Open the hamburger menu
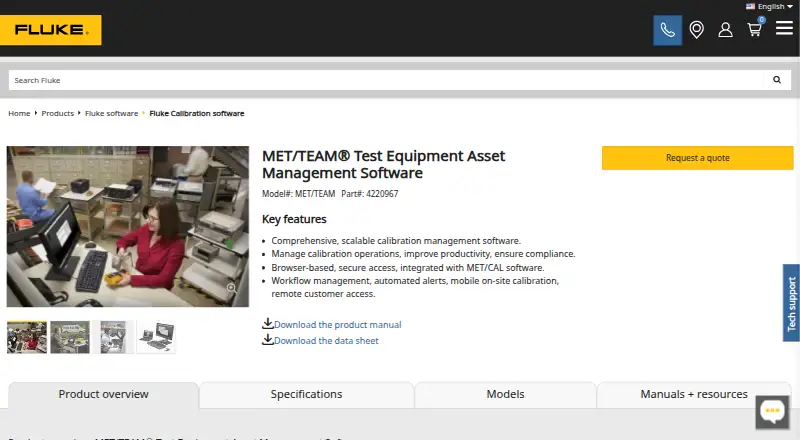This screenshot has height=440, width=800. coord(784,28)
